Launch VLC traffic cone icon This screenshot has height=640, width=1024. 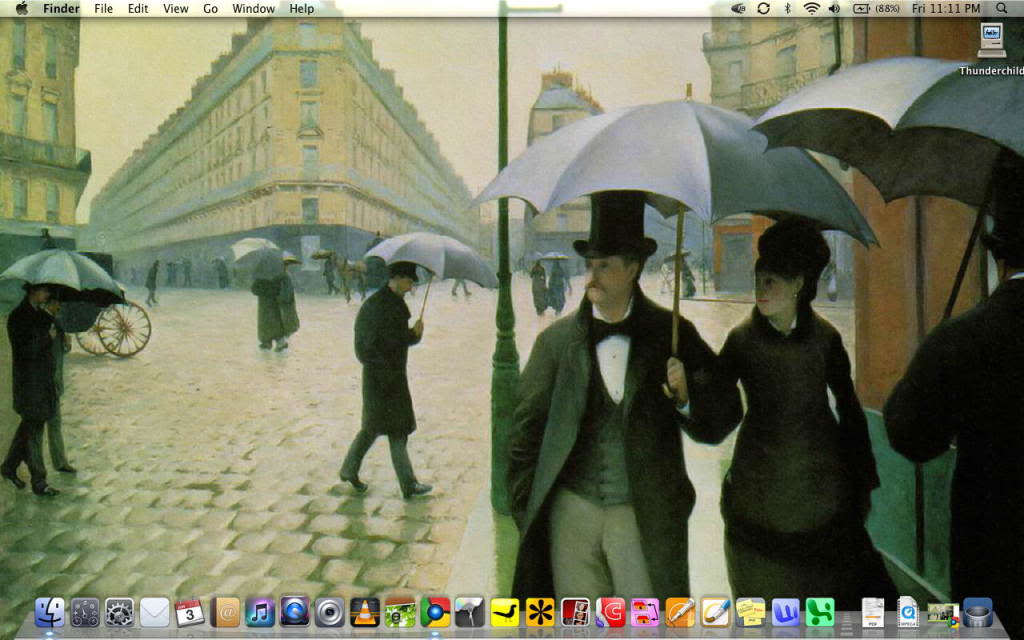[x=364, y=613]
